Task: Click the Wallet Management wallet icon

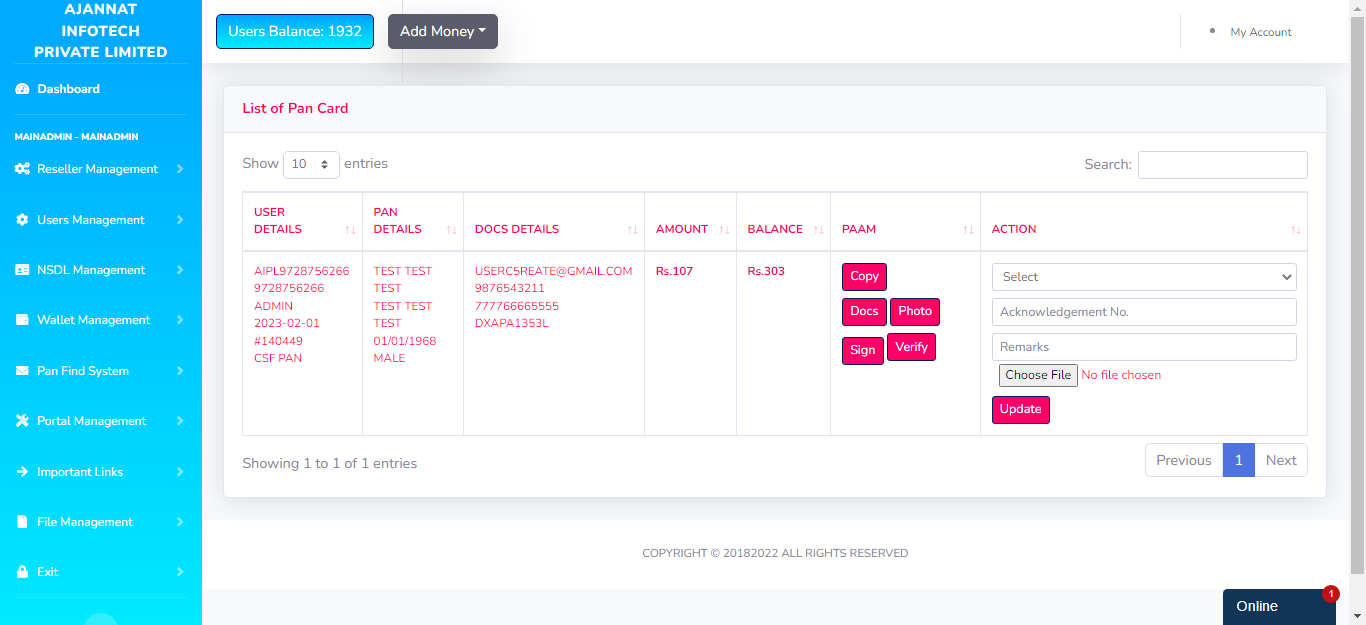Action: 22,320
